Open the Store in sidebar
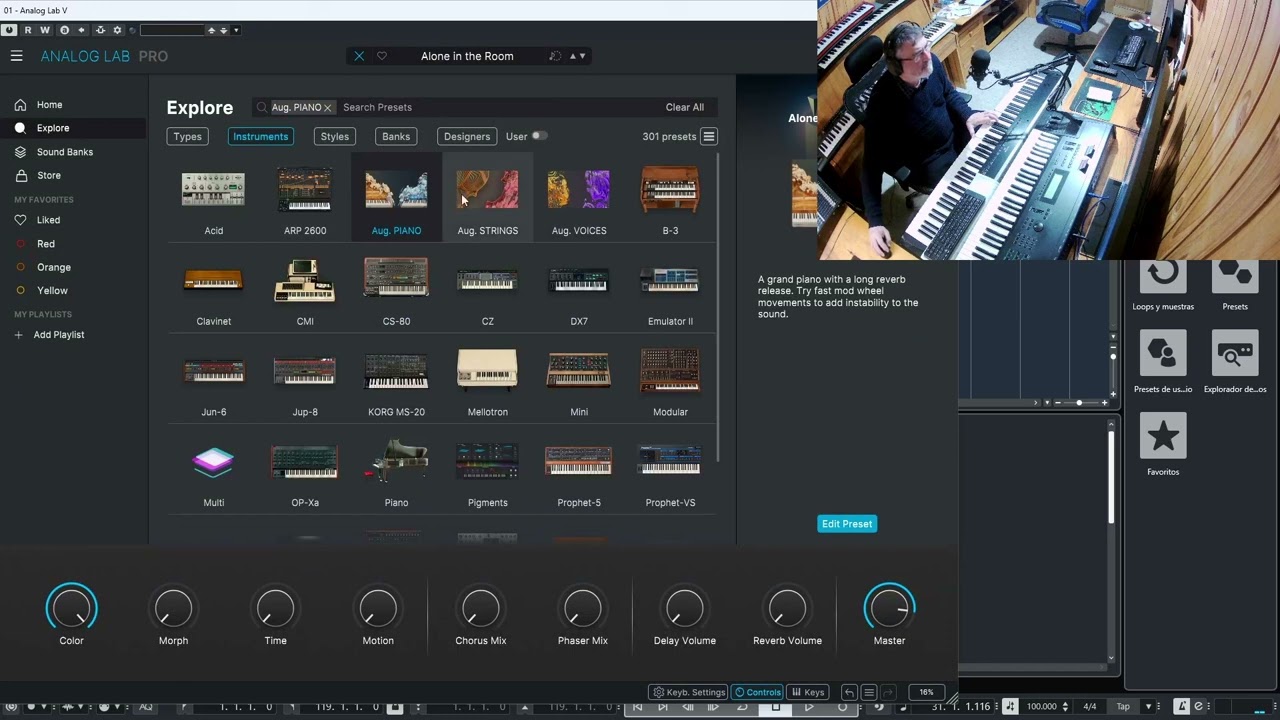 [49, 175]
